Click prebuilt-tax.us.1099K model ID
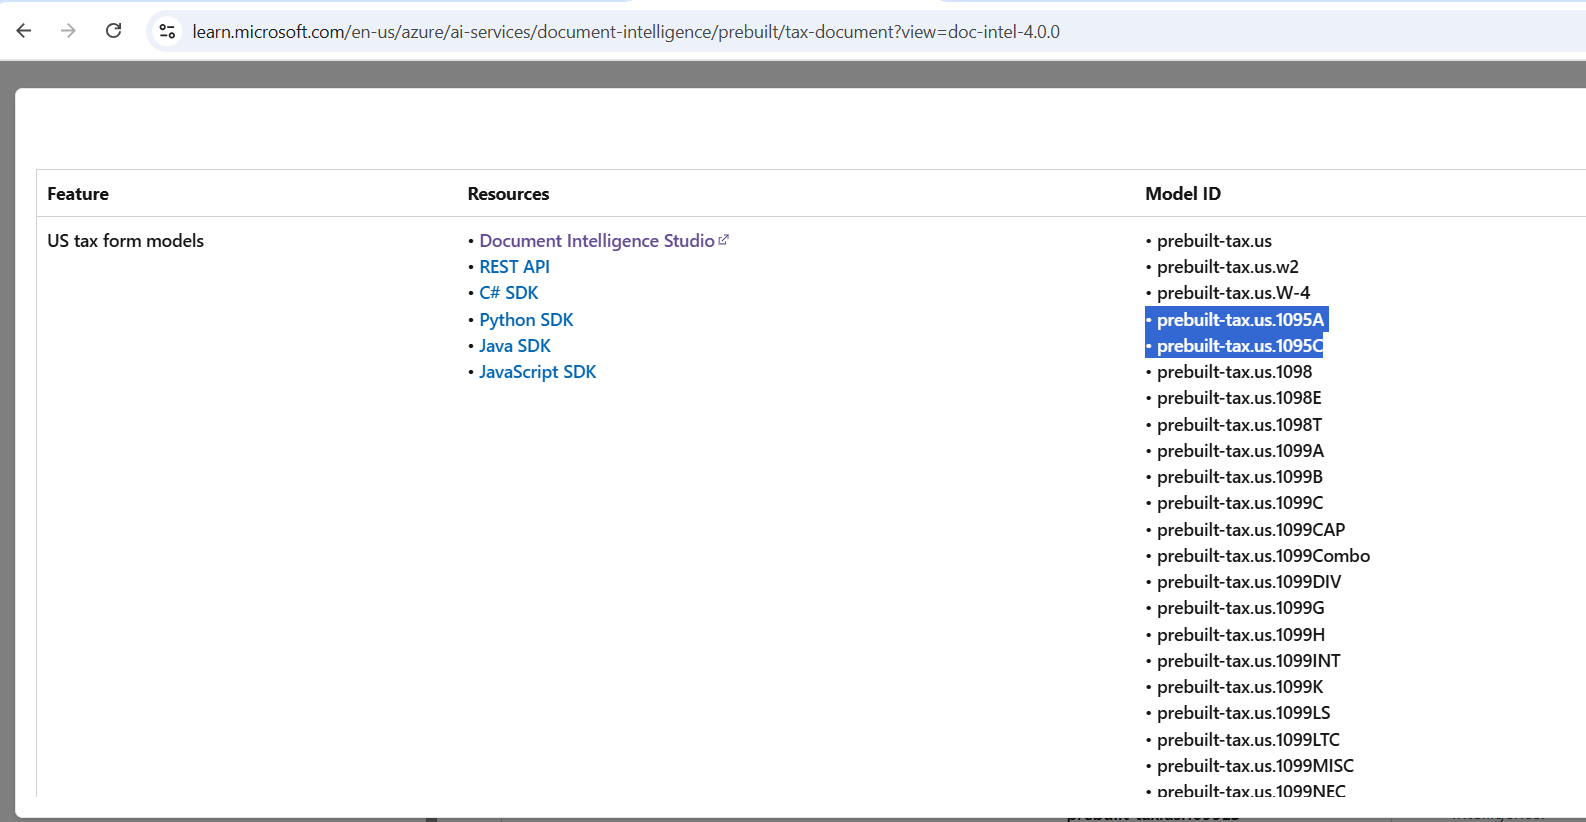 (x=1240, y=687)
